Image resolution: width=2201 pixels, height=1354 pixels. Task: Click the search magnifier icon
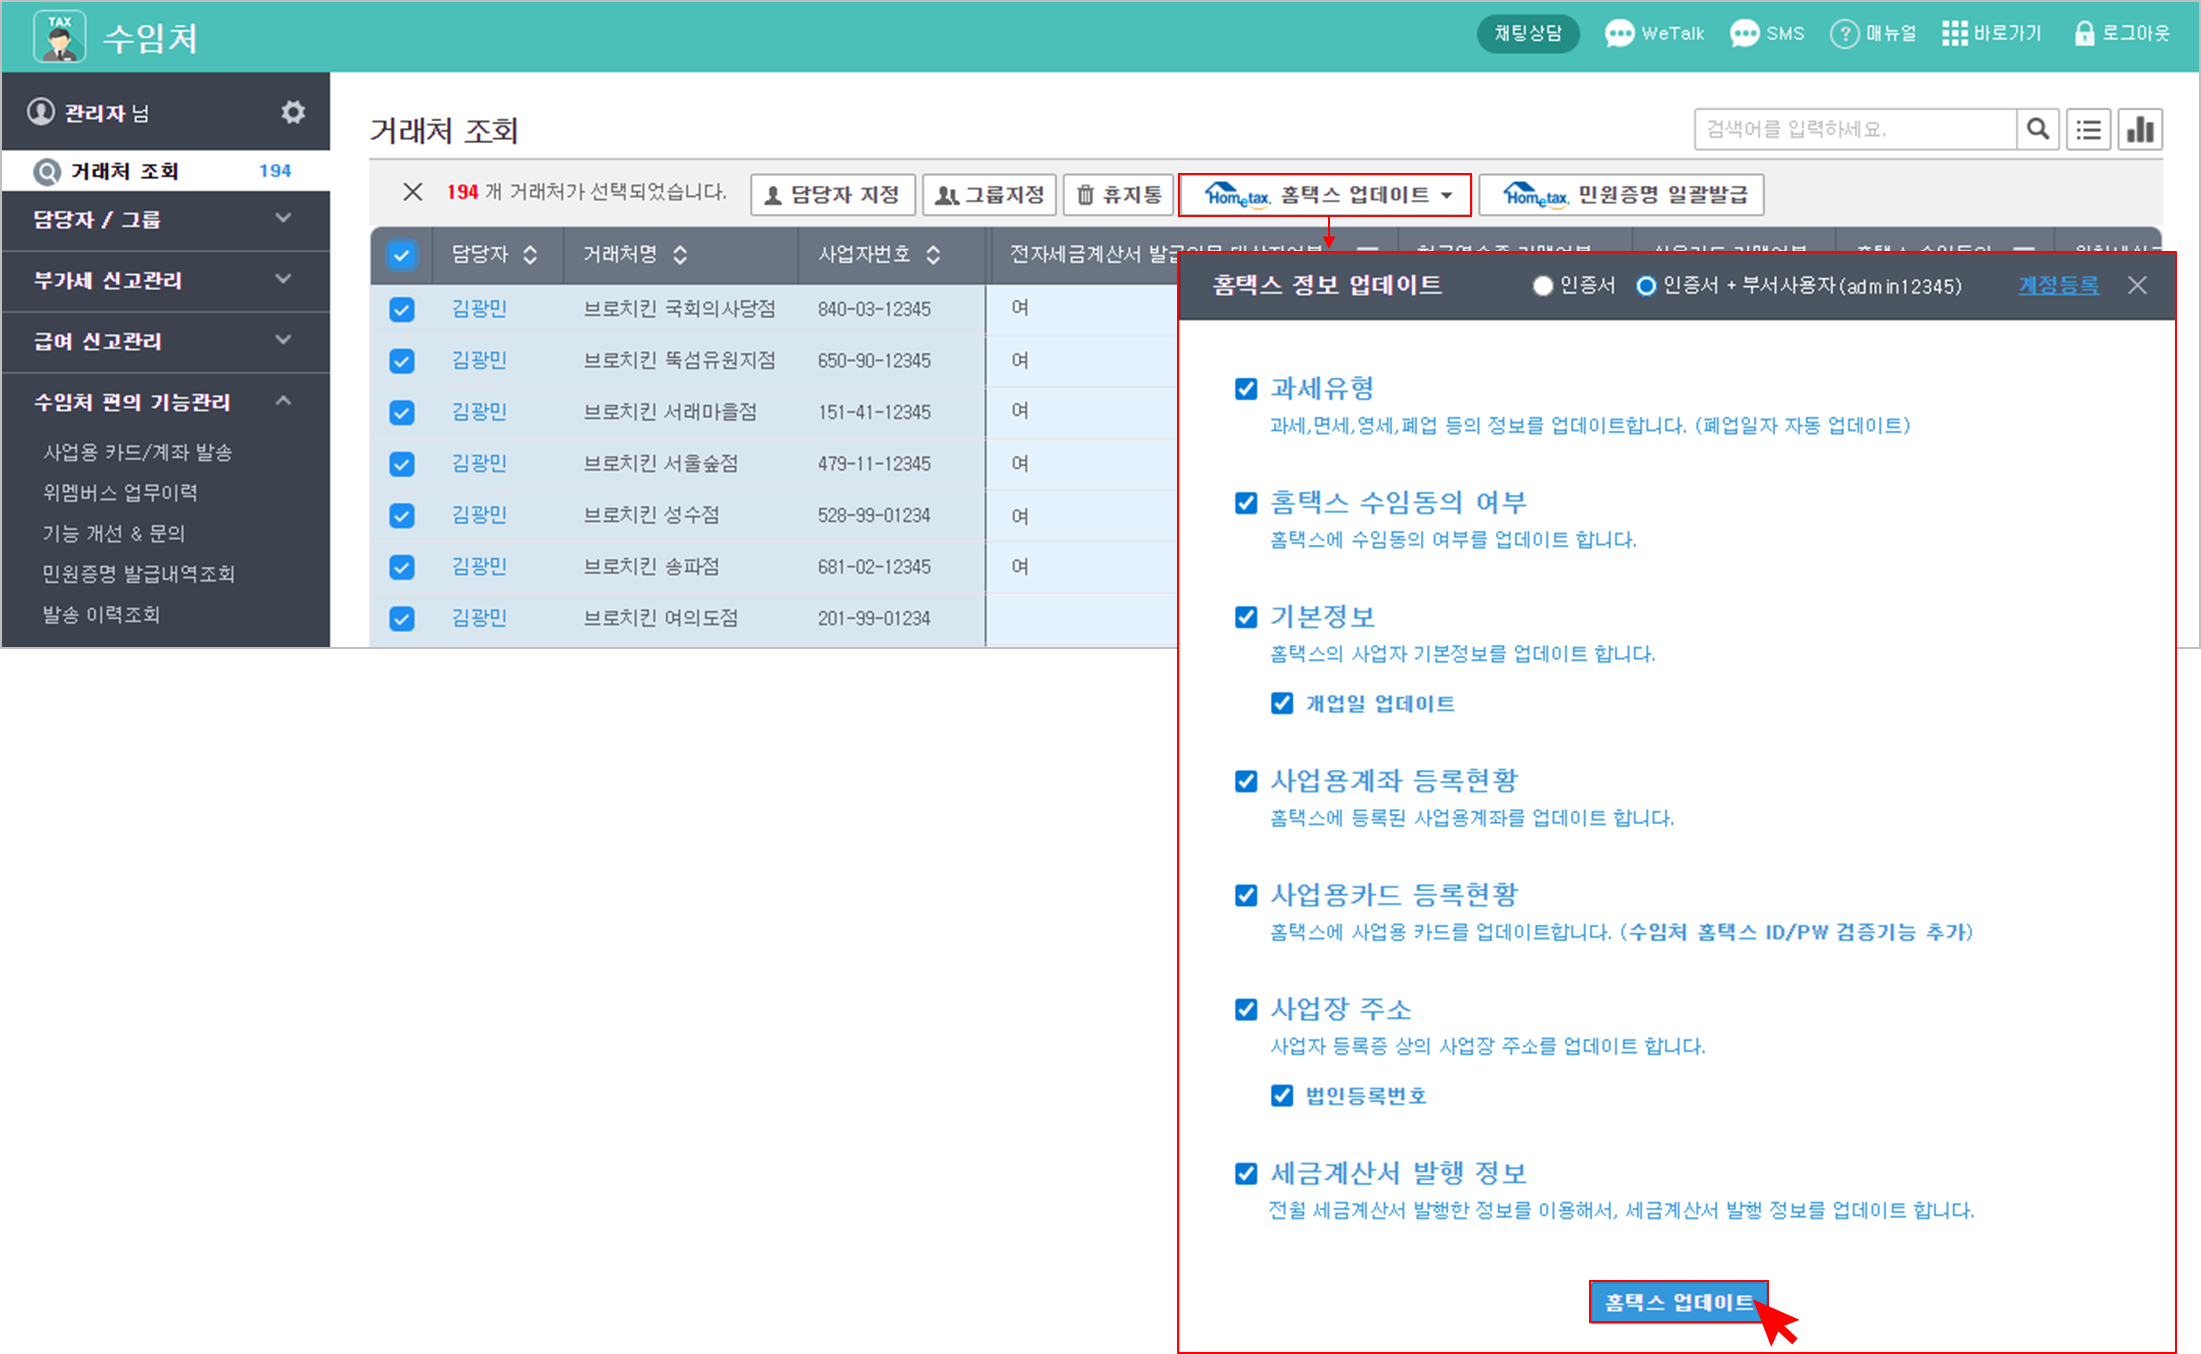(2037, 129)
